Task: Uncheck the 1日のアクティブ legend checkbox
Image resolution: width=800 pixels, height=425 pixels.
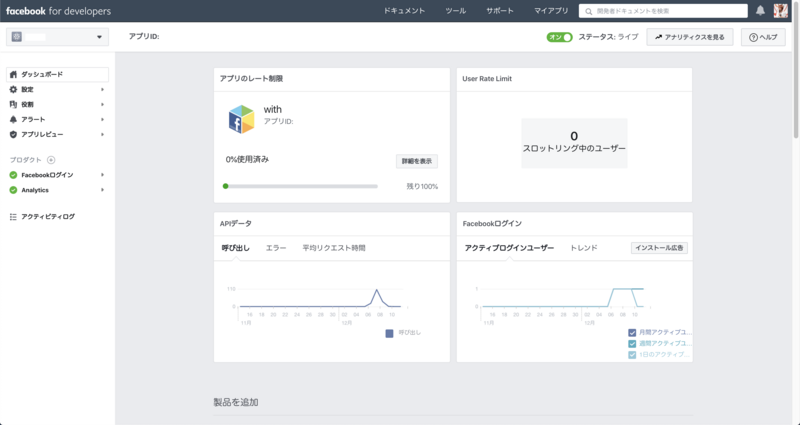Action: [x=632, y=355]
